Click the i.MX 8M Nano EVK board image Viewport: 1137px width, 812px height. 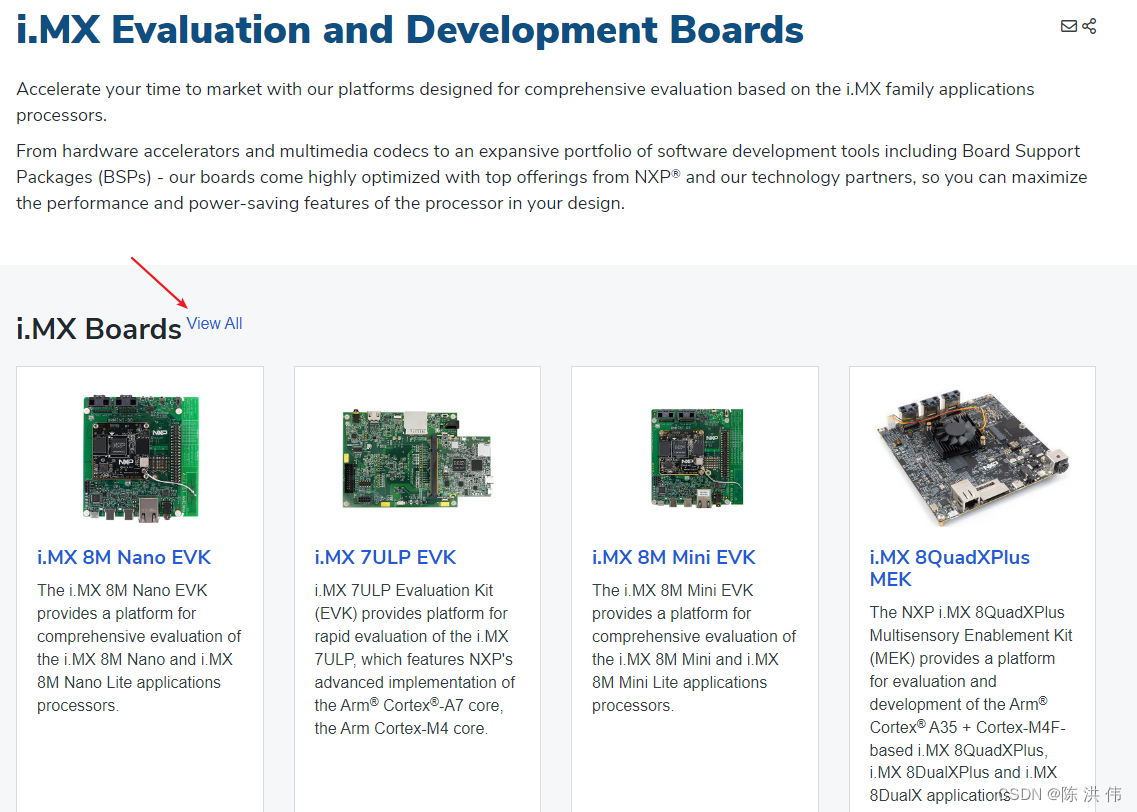139,455
